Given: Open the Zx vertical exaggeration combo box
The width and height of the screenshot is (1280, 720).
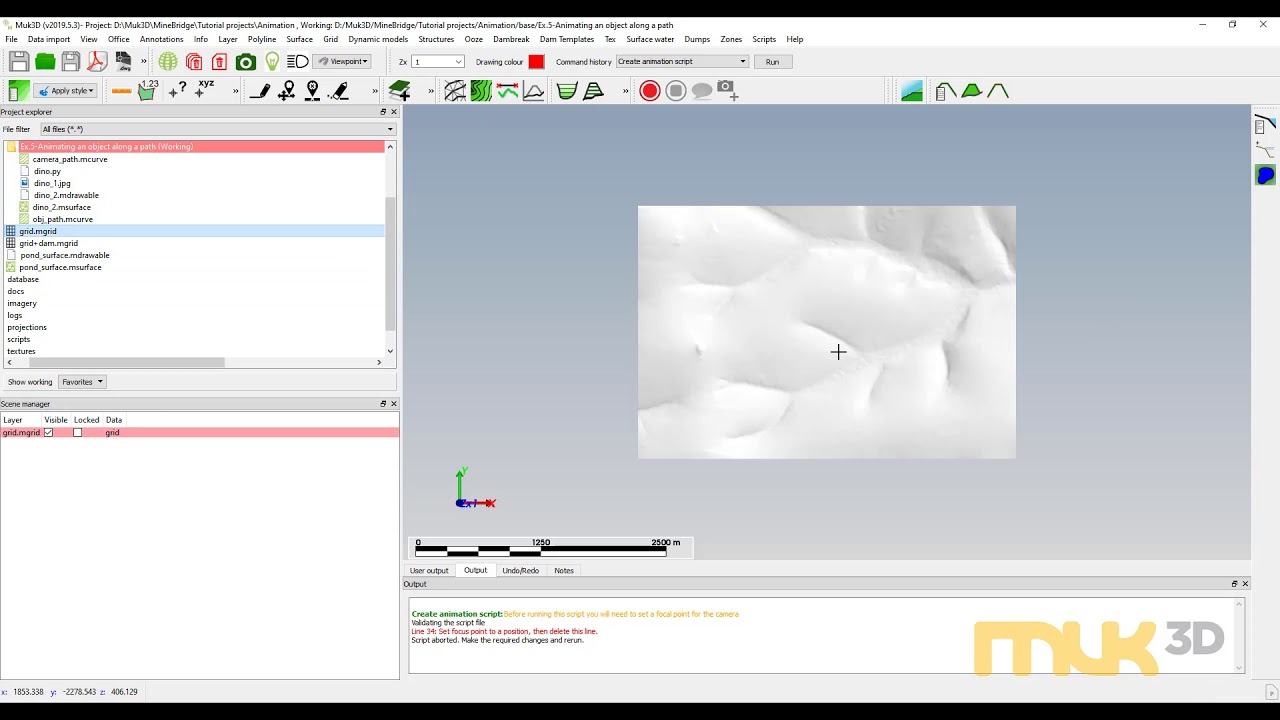Looking at the screenshot, I should click(x=438, y=62).
